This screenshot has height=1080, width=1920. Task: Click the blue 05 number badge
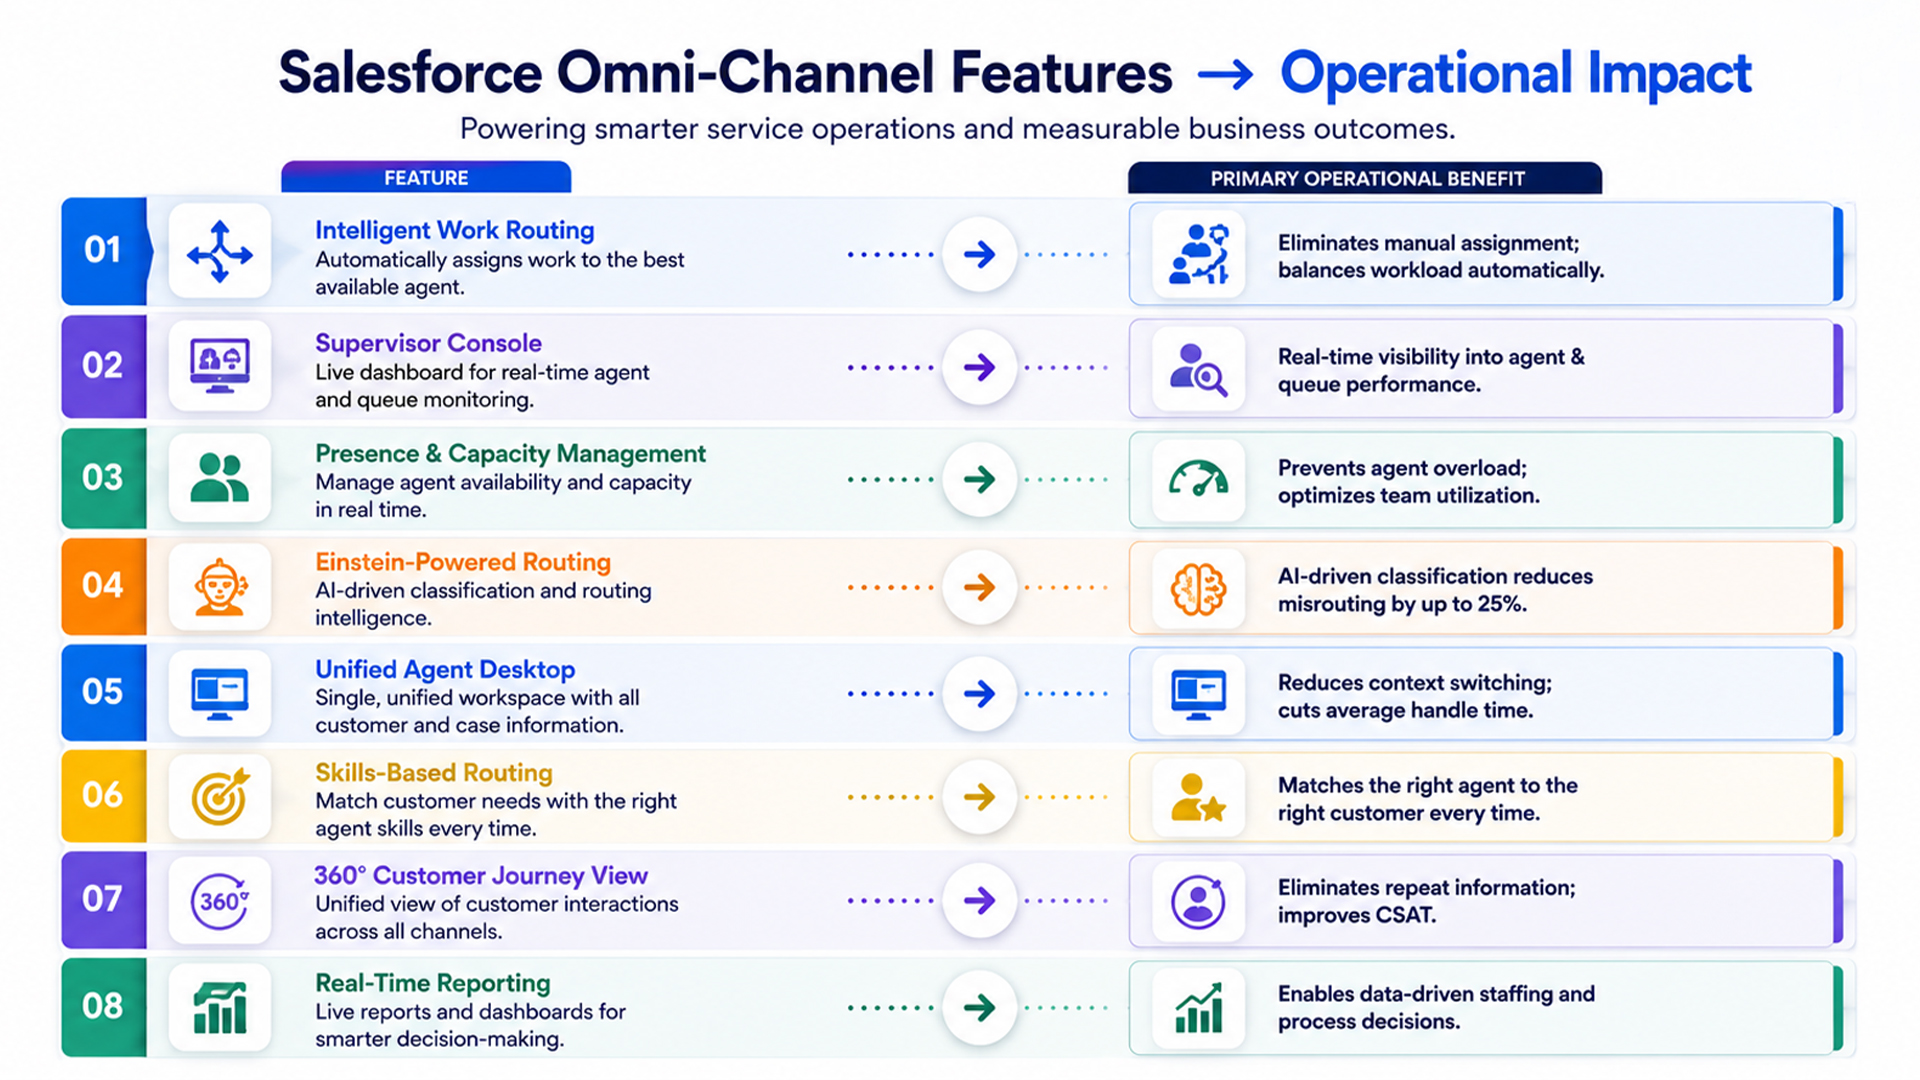point(104,692)
